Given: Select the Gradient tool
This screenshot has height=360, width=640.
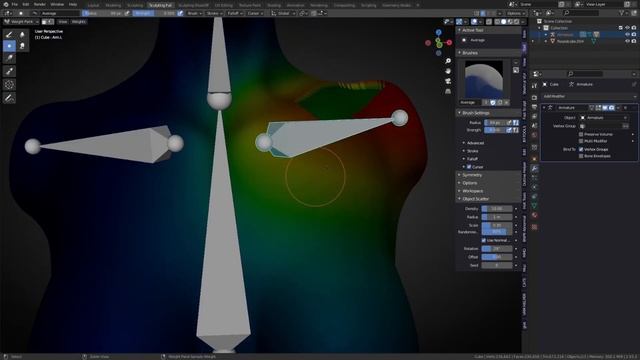Looking at the screenshot, I should (x=9, y=58).
